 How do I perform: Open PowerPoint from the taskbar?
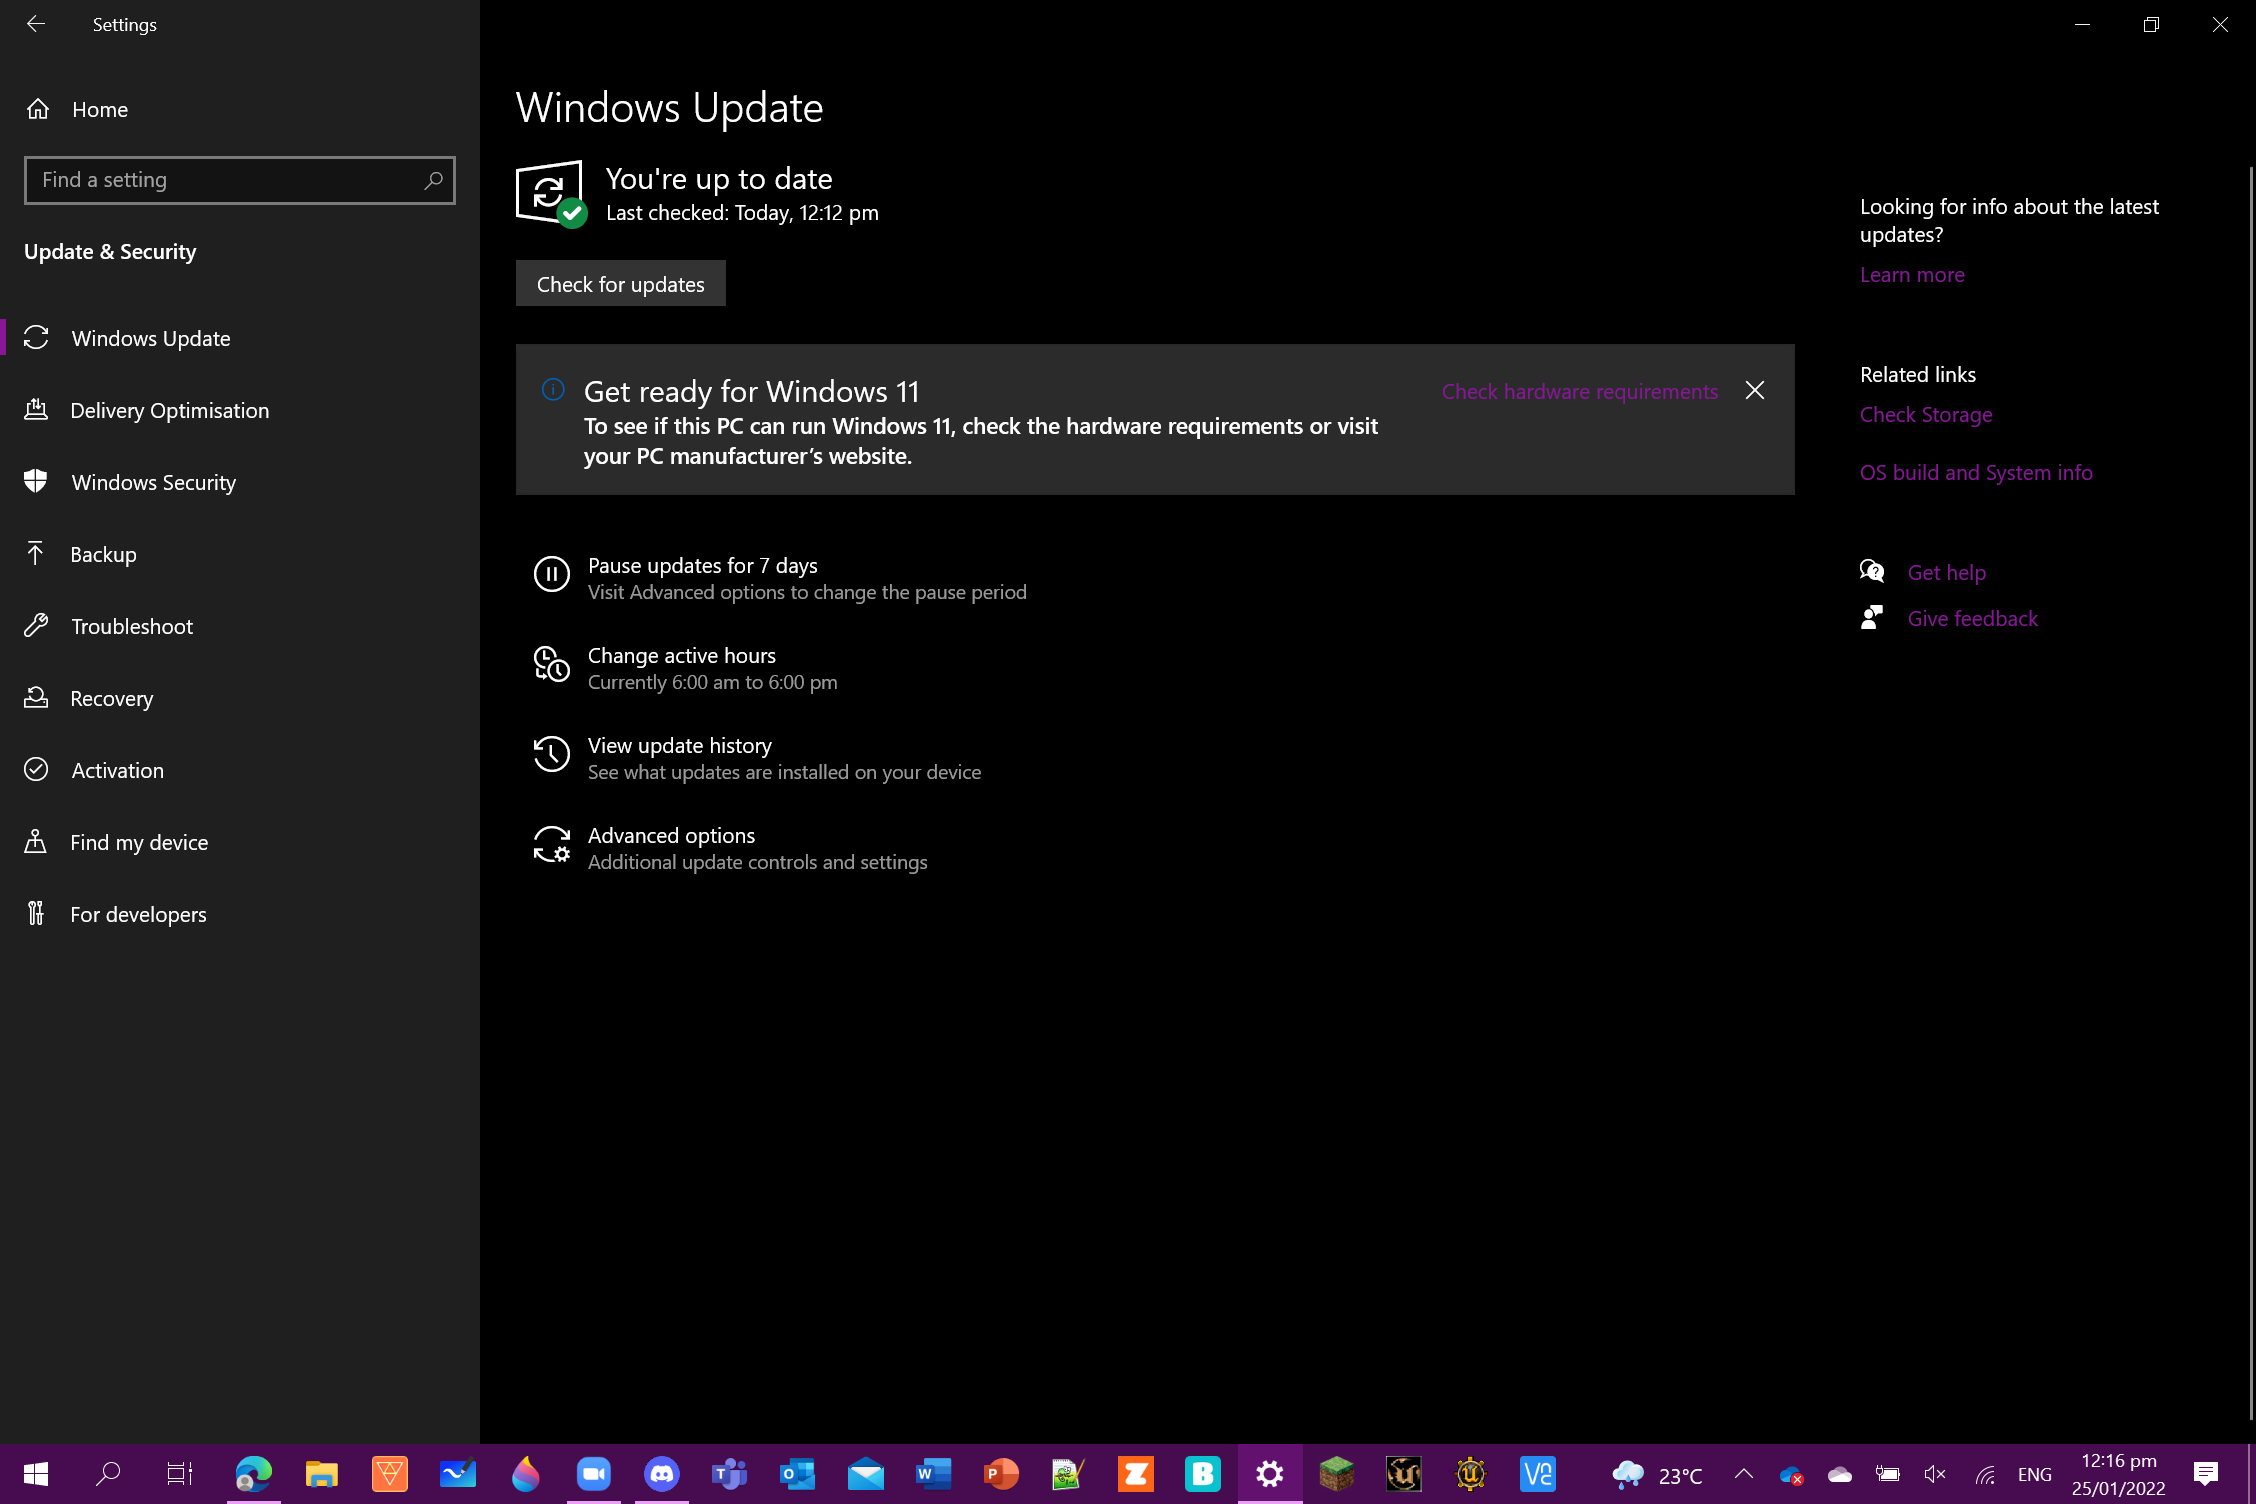1002,1474
